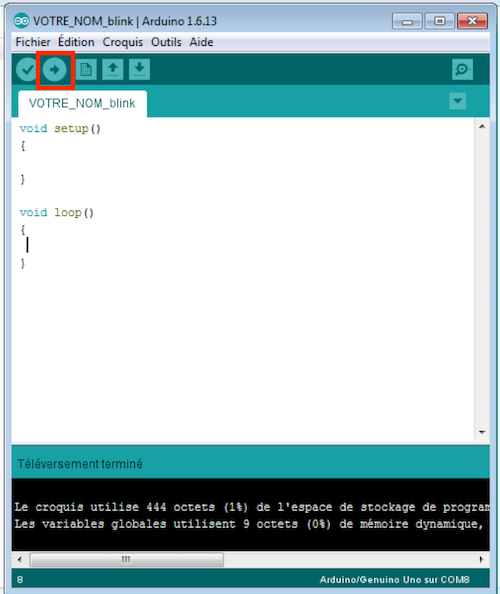500x594 pixels.
Task: Open the Fichier menu
Action: pyautogui.click(x=33, y=42)
